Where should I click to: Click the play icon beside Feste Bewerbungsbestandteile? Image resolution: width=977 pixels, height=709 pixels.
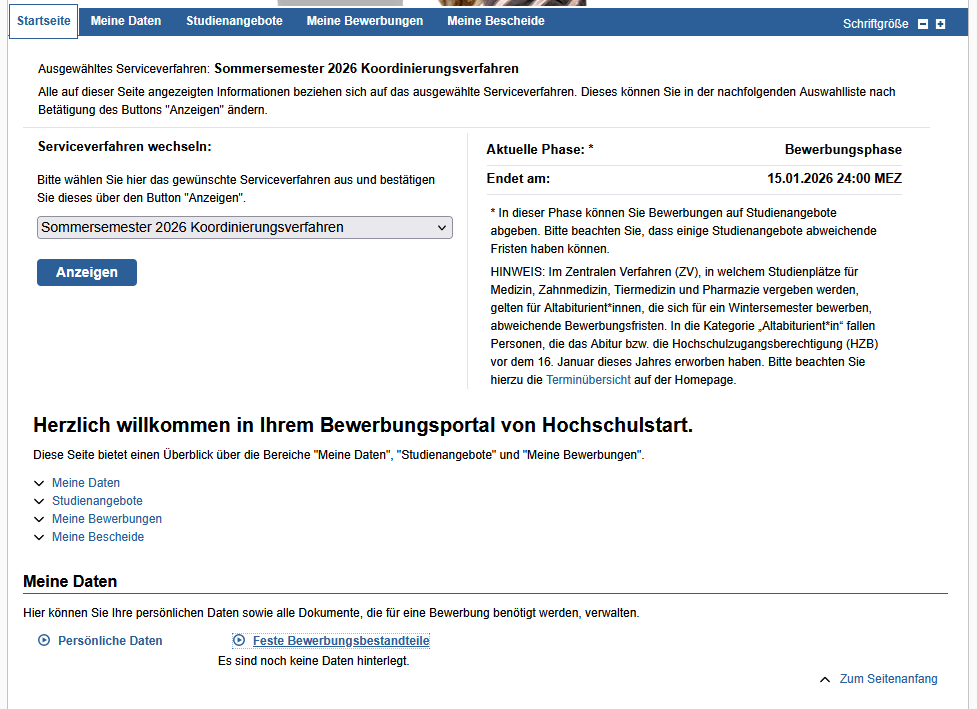239,641
